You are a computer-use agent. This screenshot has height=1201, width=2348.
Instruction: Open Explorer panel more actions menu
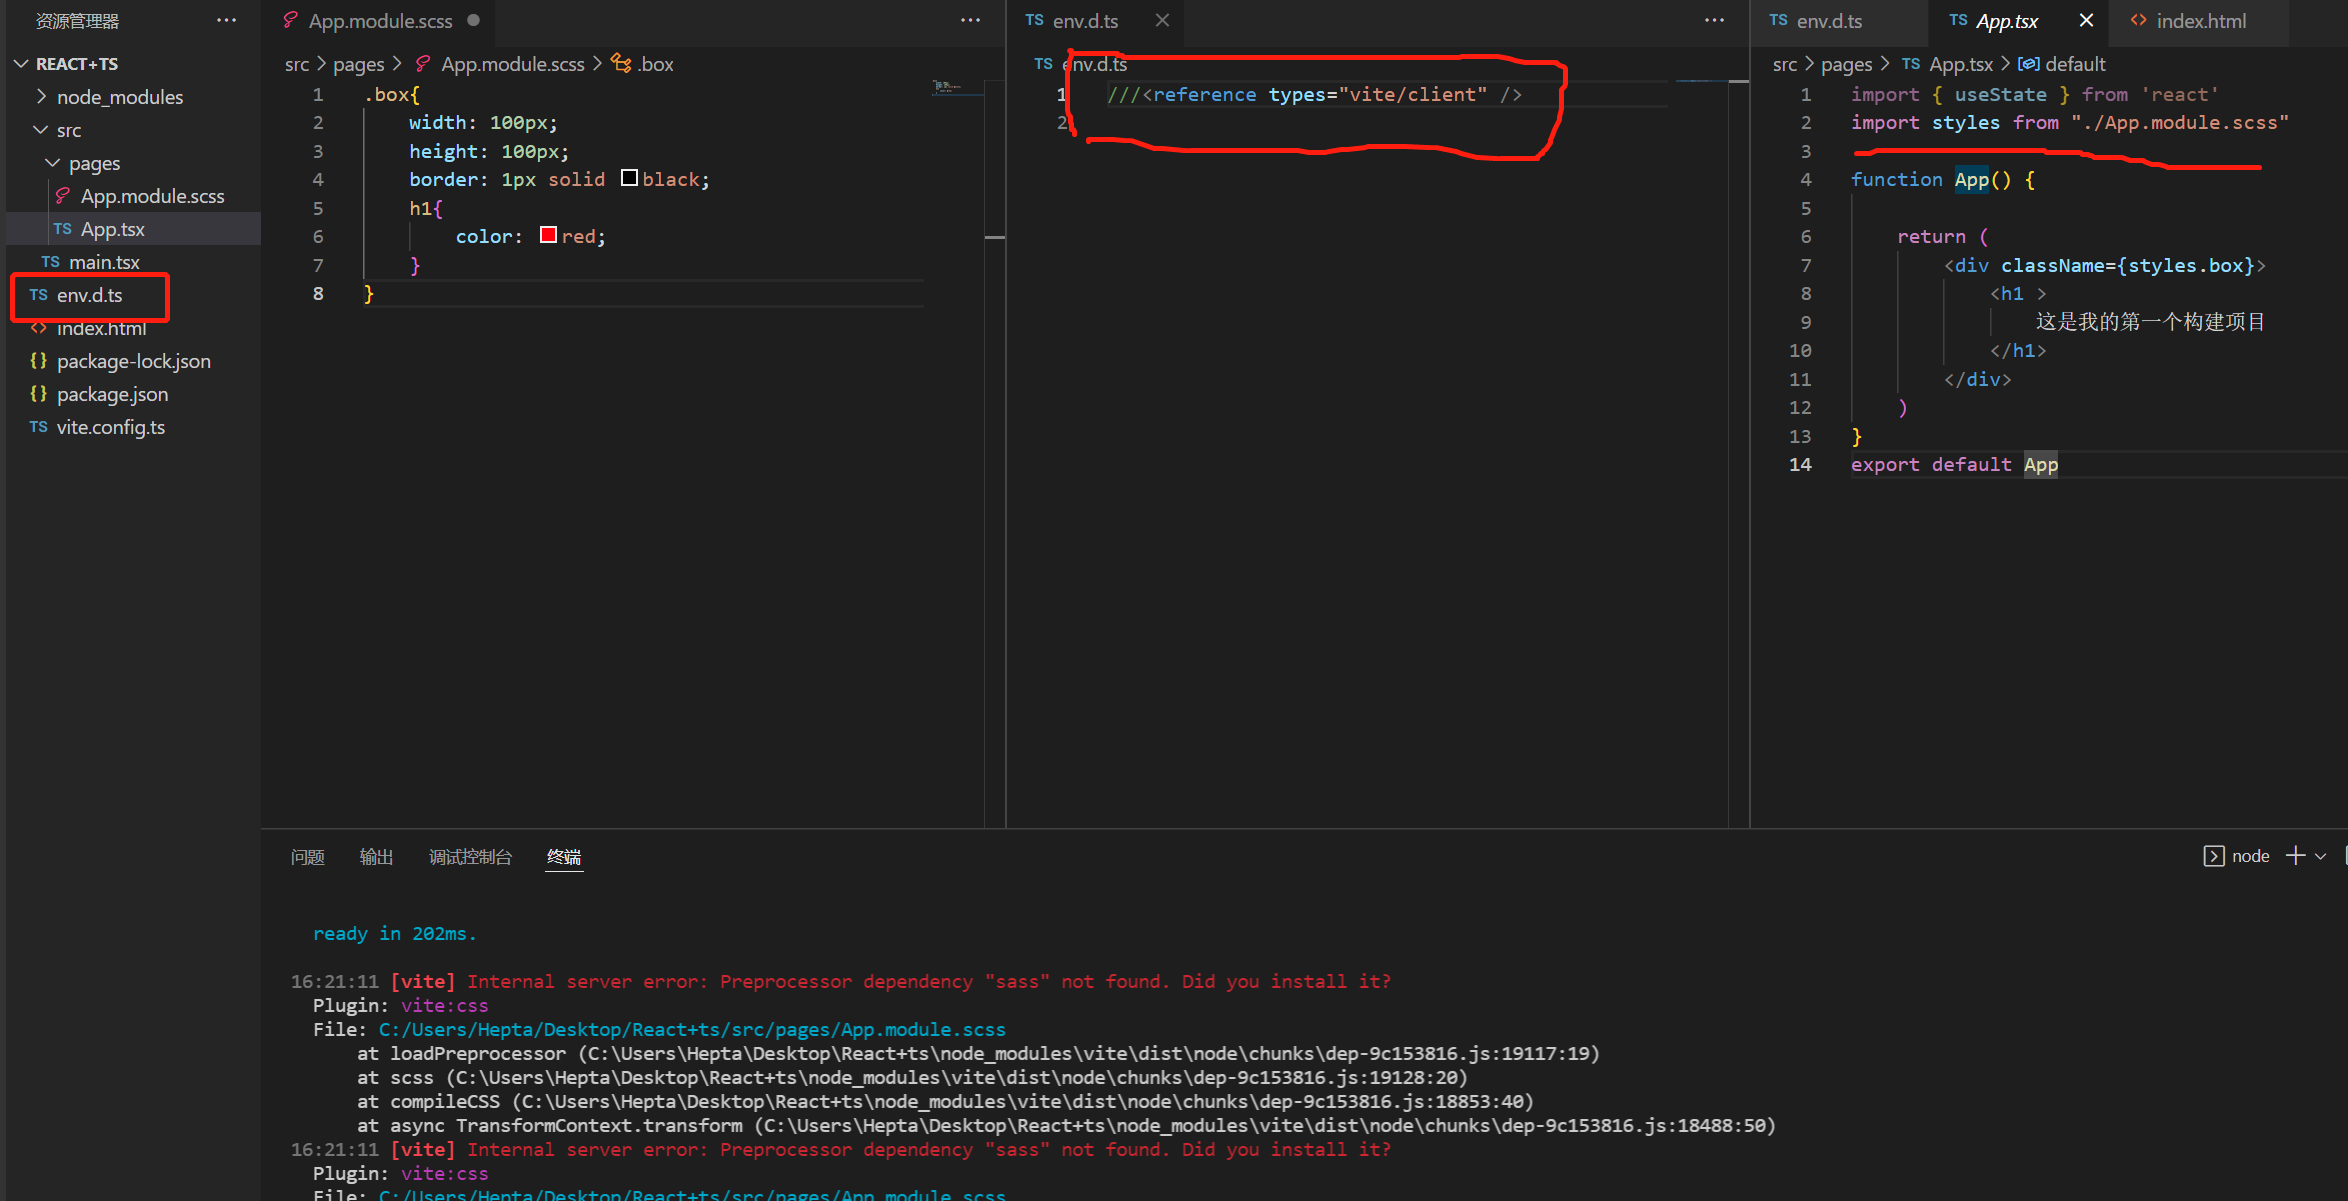click(x=227, y=20)
